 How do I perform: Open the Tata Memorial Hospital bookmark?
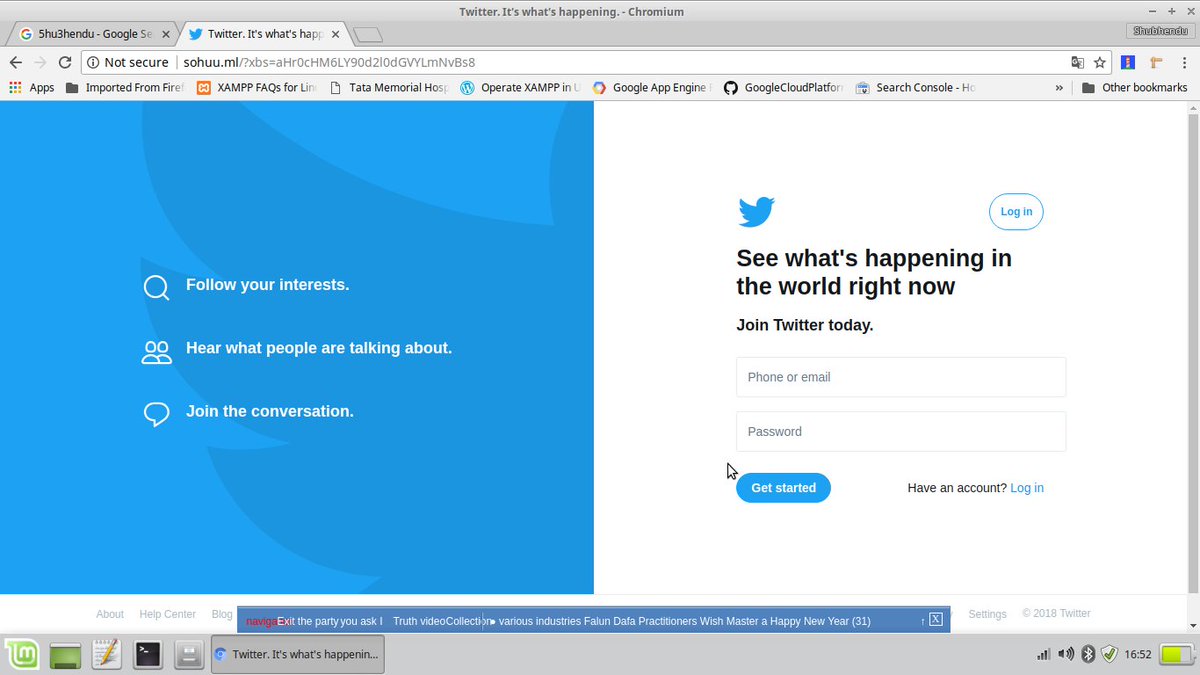[x=388, y=88]
